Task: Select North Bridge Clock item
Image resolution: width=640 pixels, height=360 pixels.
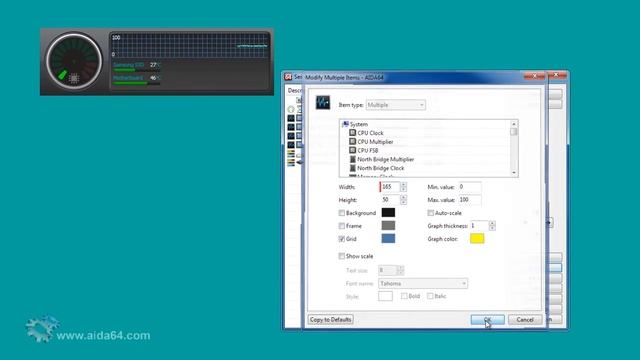Action: (x=380, y=168)
